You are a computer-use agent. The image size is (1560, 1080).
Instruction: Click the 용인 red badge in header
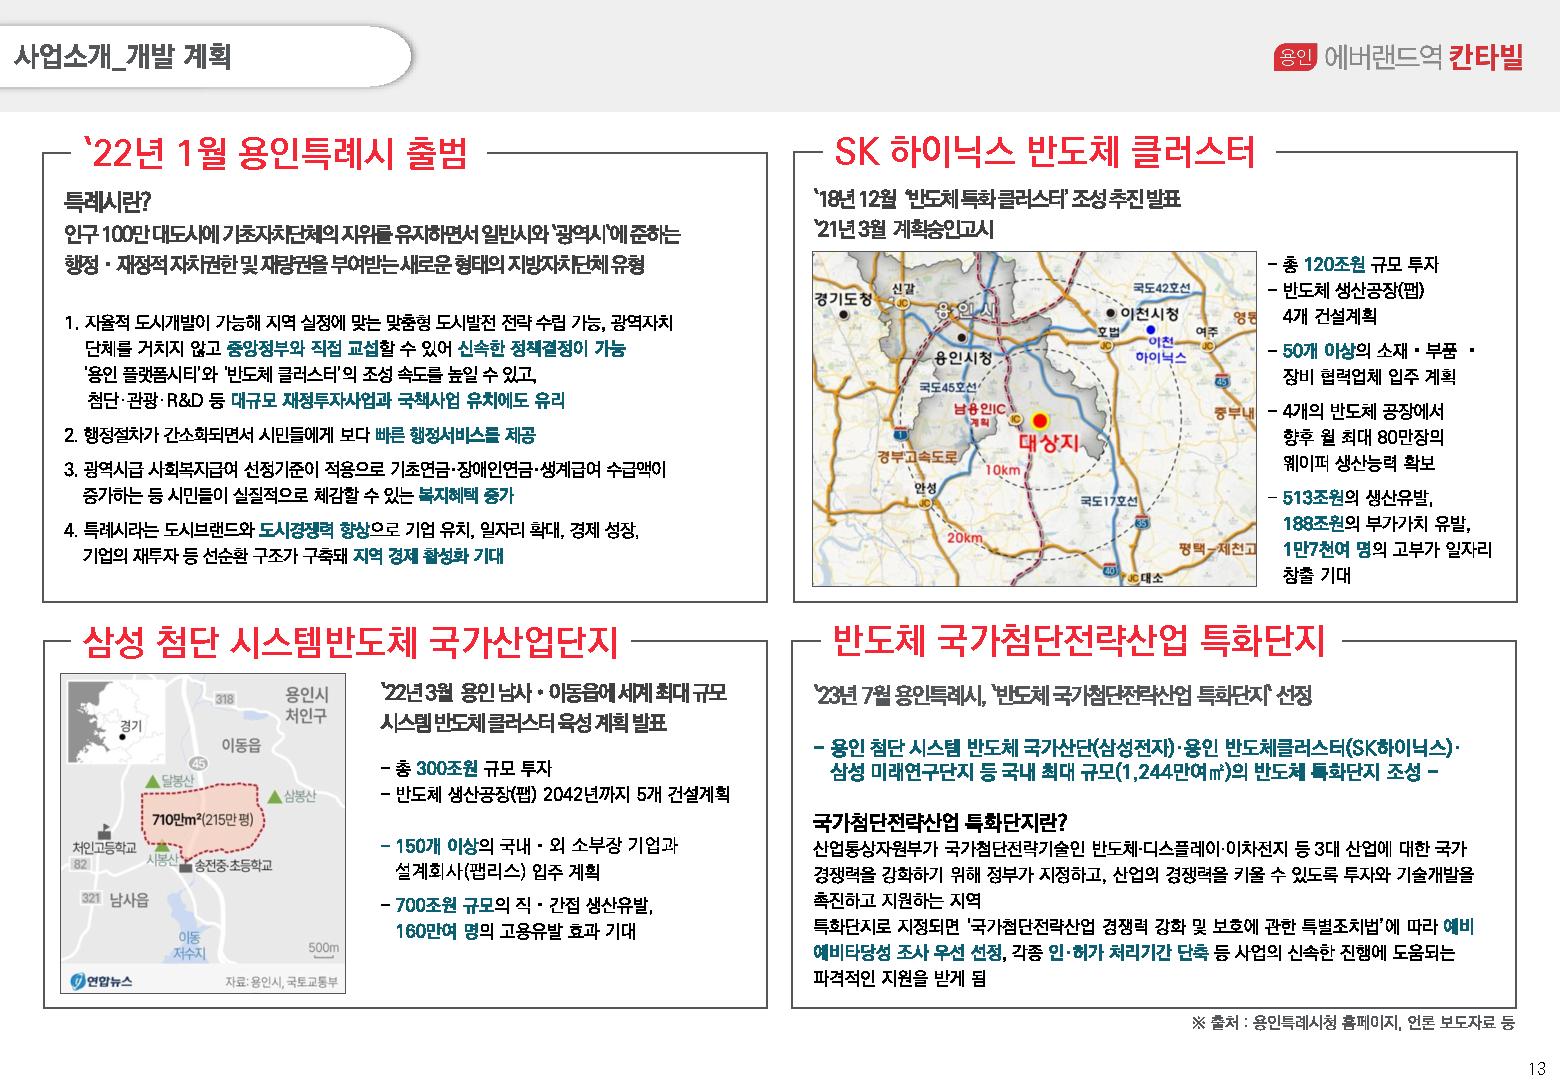[x=1295, y=57]
